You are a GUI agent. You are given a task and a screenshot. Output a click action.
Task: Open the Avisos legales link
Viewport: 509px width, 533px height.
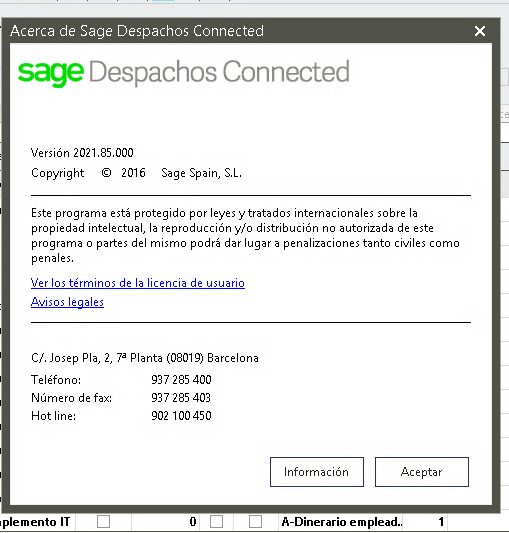click(x=67, y=302)
